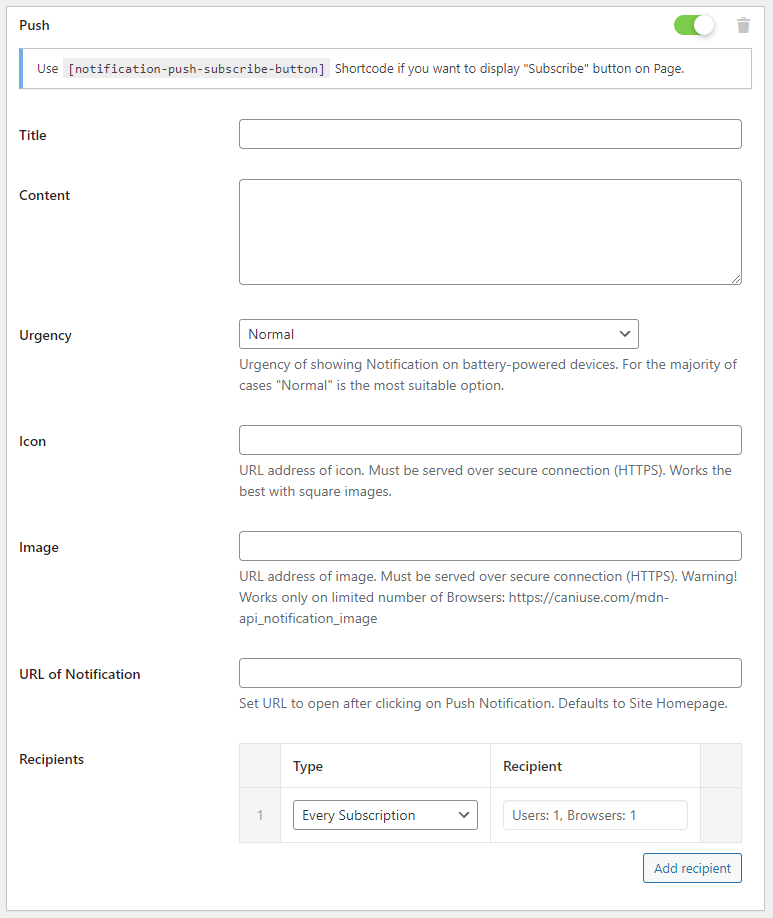Click the Content textarea resize handle
The height and width of the screenshot is (918, 773).
click(736, 279)
